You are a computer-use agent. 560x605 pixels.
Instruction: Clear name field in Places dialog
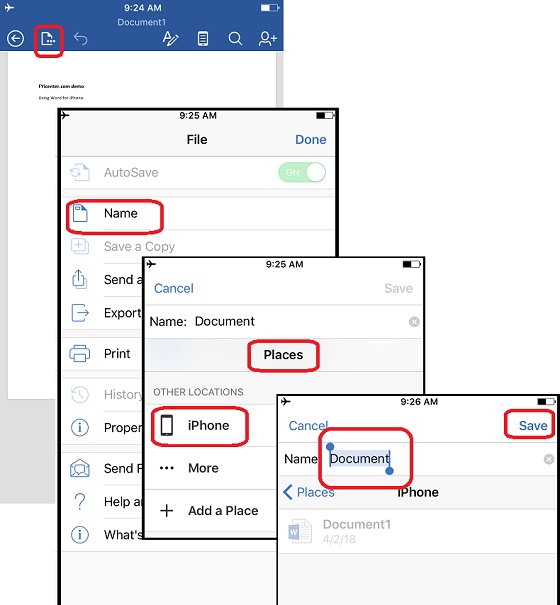tap(414, 322)
